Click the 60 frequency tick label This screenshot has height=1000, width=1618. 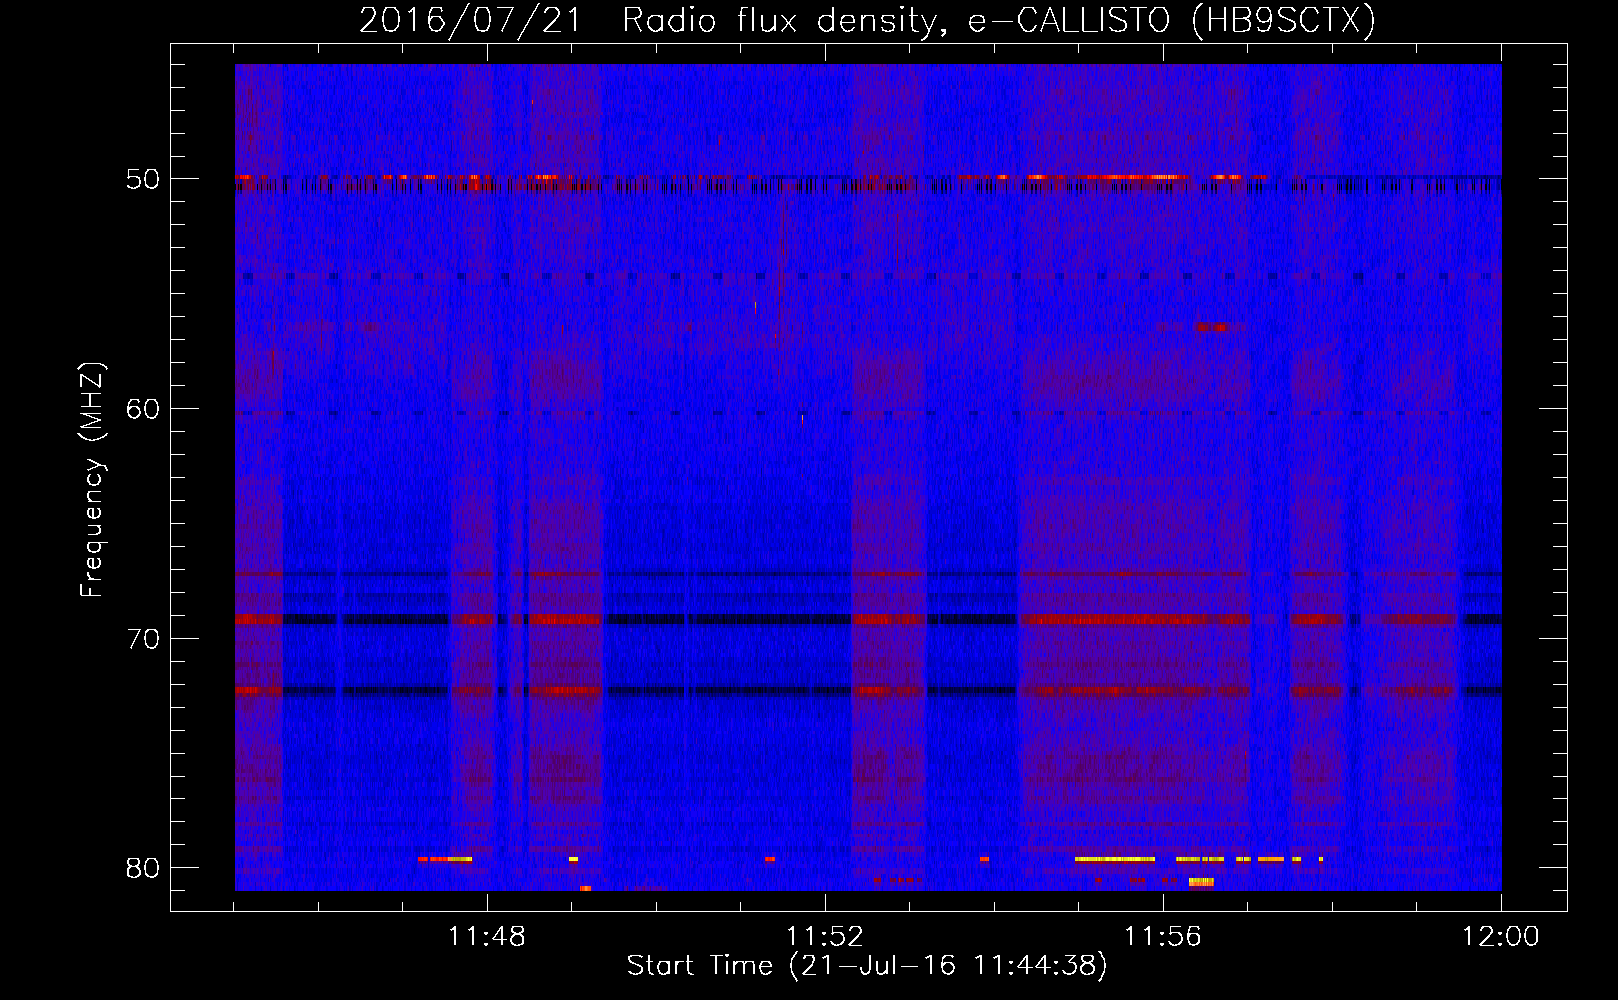143,409
